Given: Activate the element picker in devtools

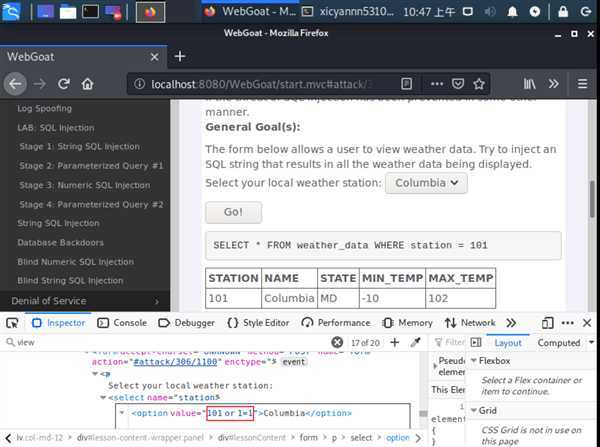Looking at the screenshot, I should click(12, 323).
